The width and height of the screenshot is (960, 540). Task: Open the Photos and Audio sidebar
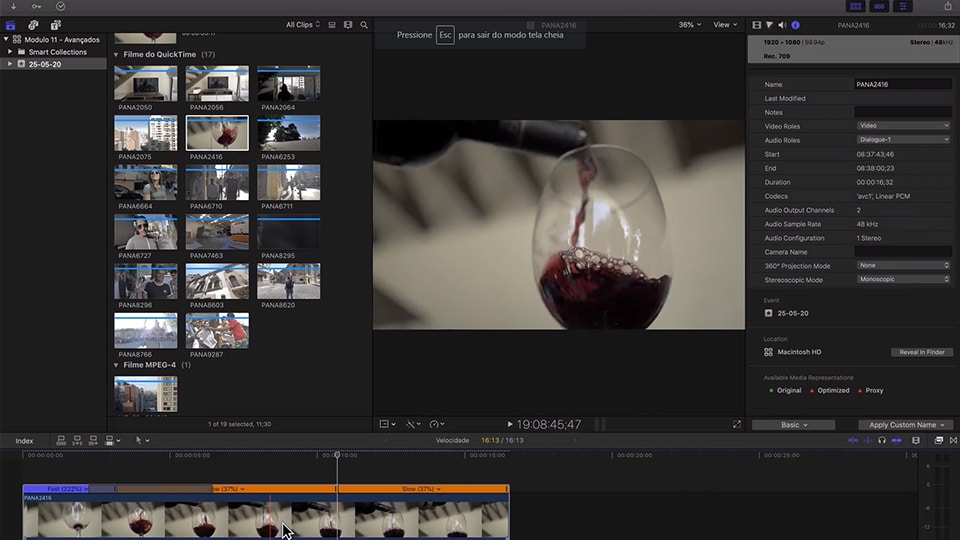coord(33,25)
